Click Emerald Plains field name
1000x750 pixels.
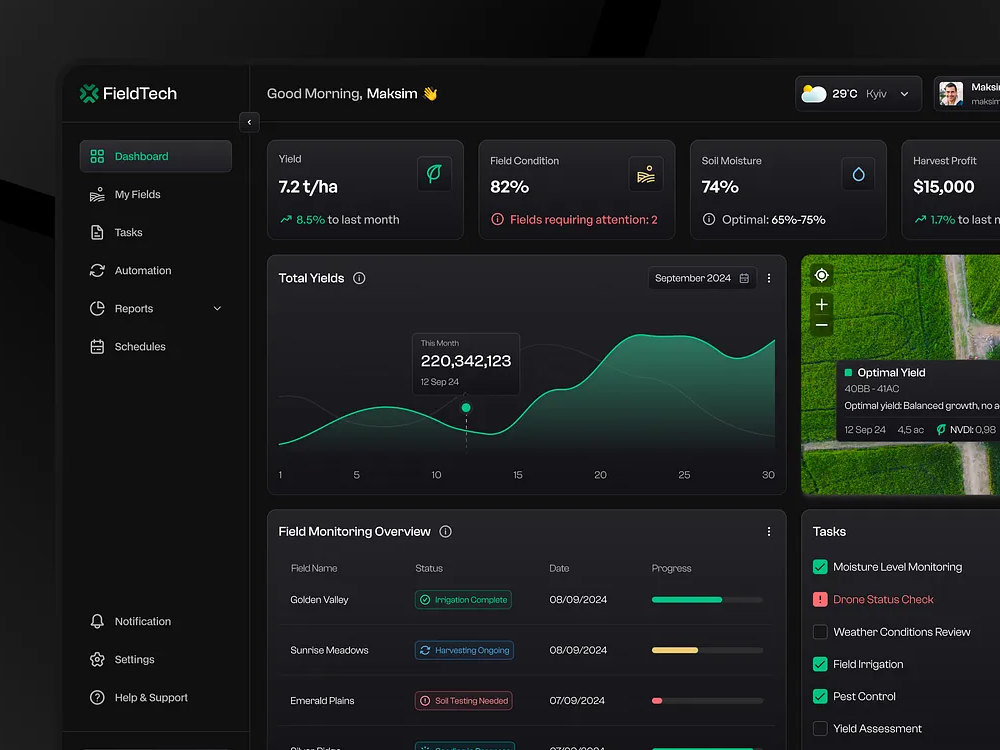[x=322, y=701]
